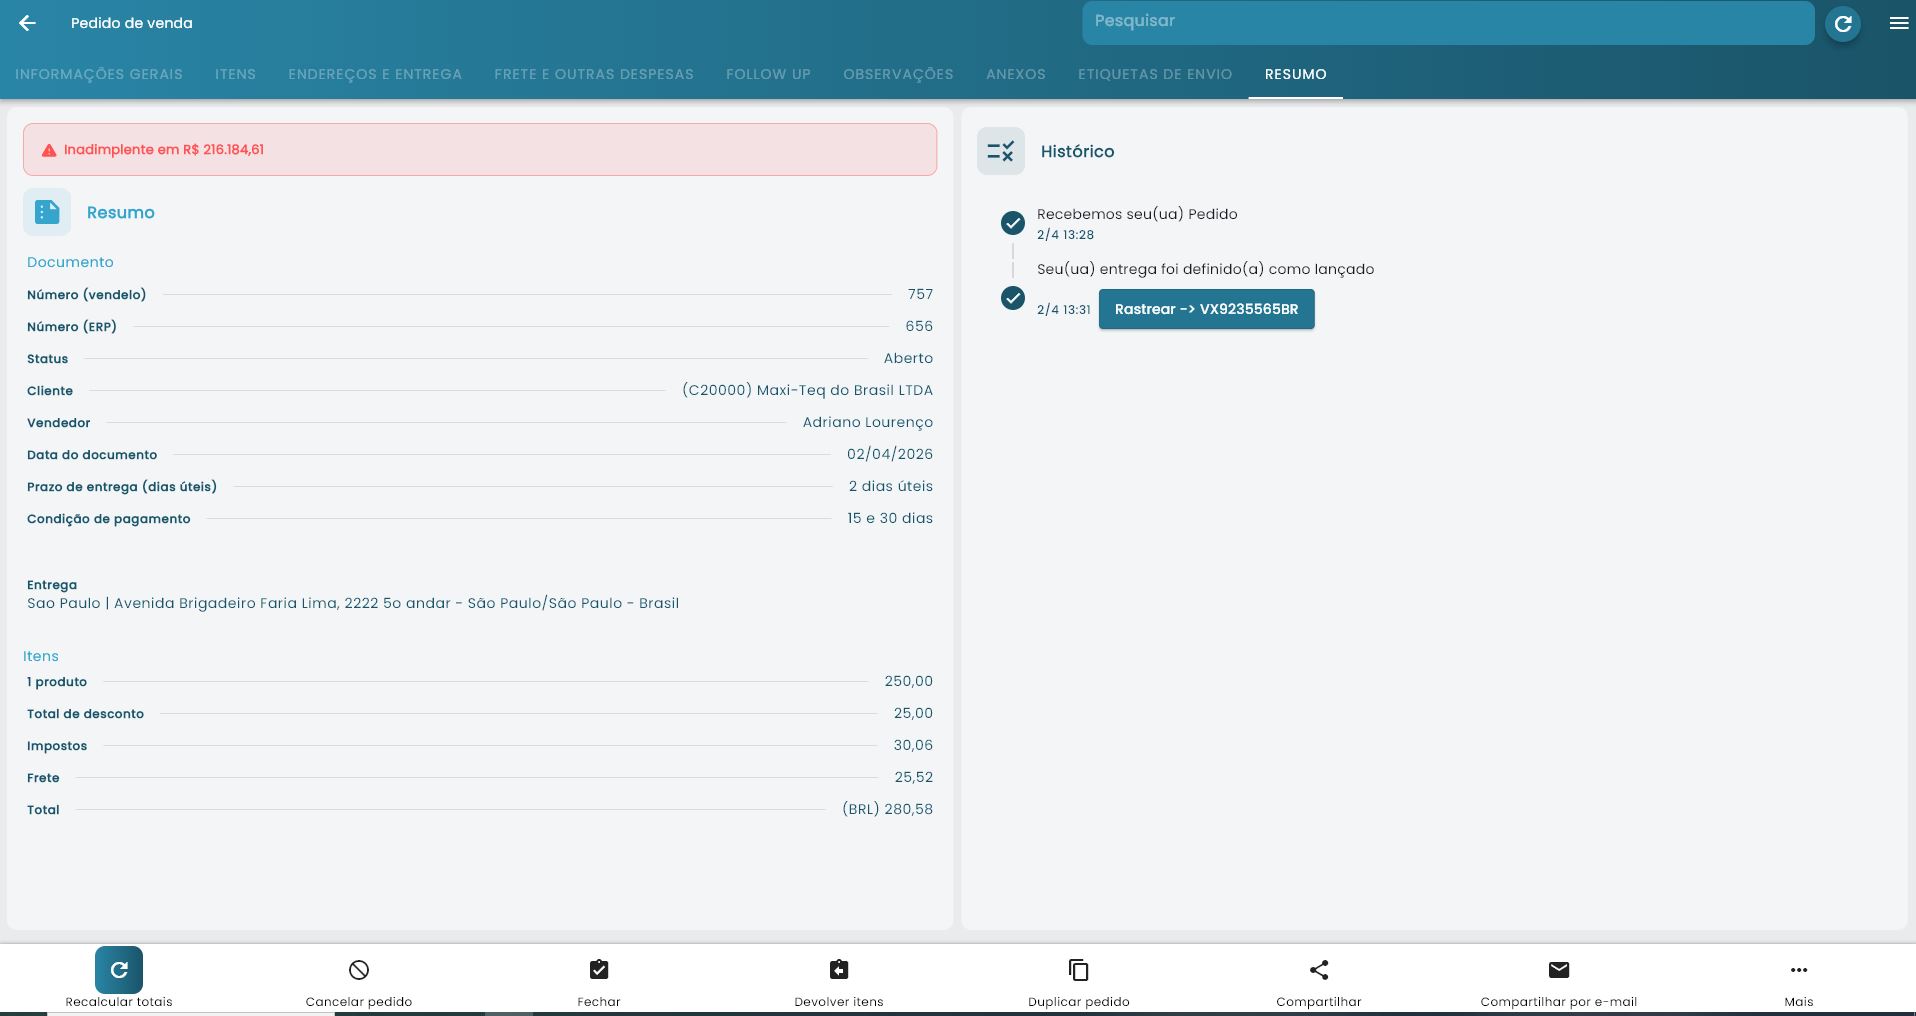Switch to the Follow Up tab
1916x1016 pixels.
pos(768,74)
